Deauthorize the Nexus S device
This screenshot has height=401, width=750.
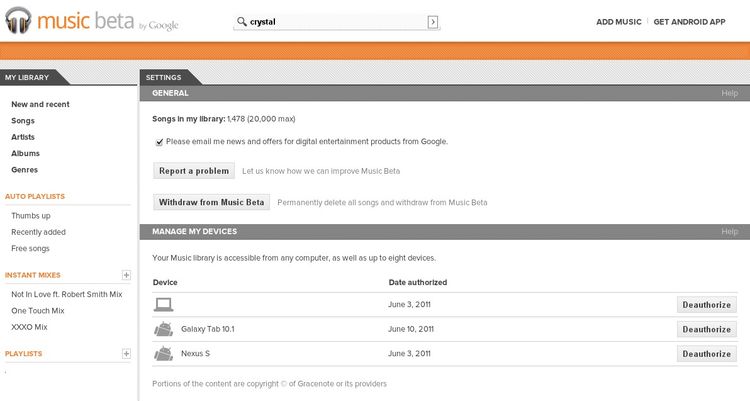click(706, 354)
